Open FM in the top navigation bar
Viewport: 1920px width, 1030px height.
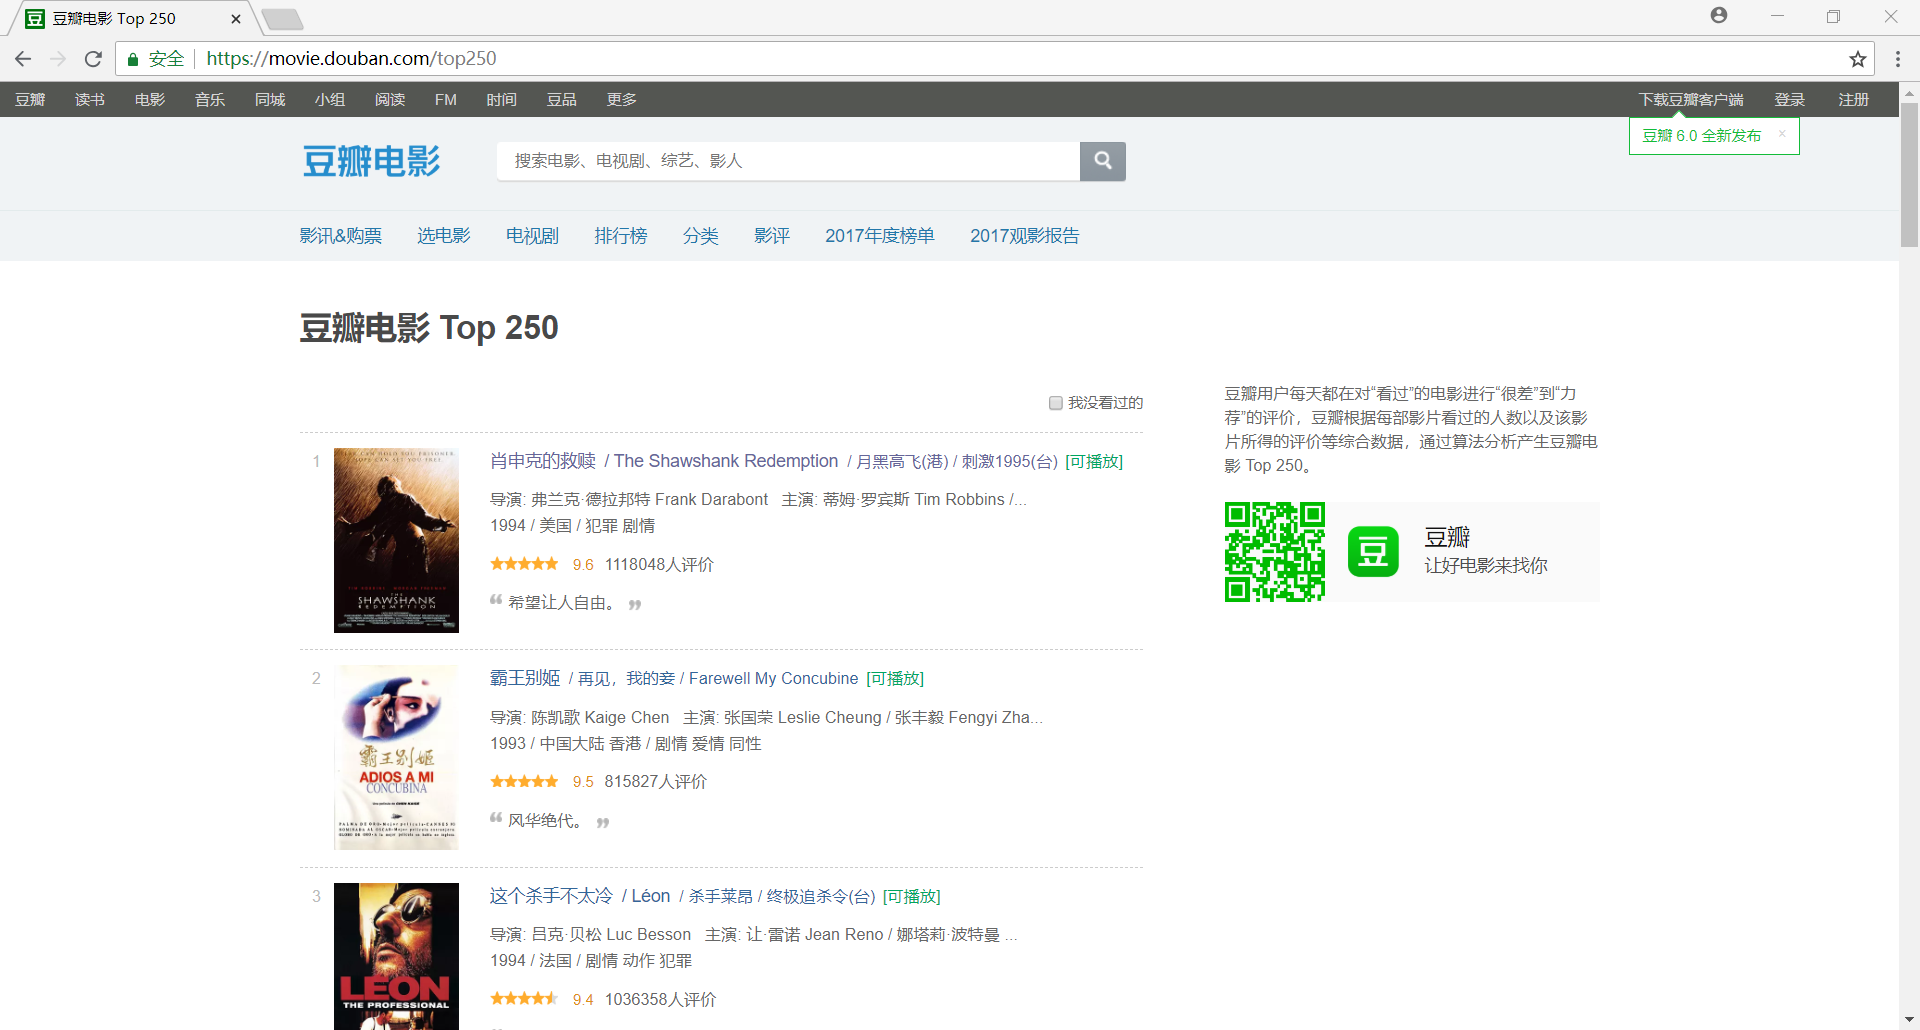[446, 99]
